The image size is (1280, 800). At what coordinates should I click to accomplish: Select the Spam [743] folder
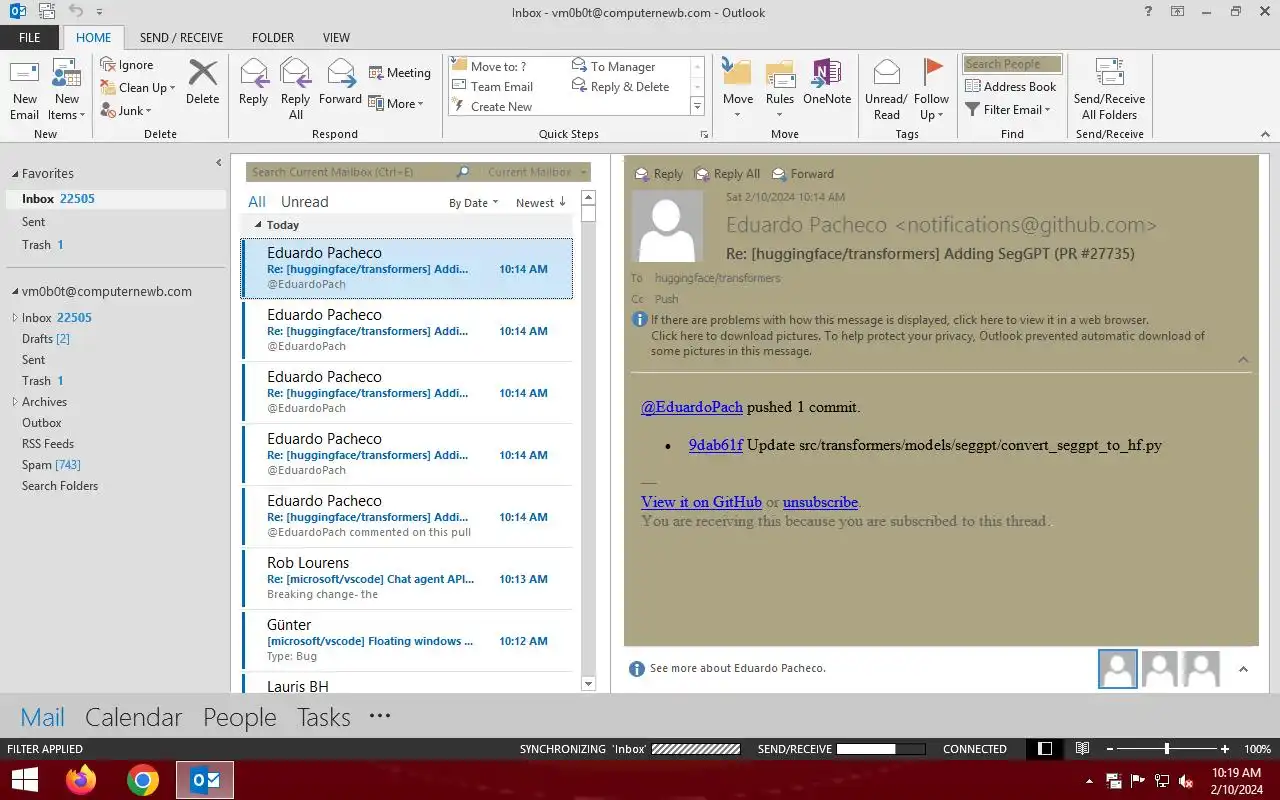pos(51,465)
